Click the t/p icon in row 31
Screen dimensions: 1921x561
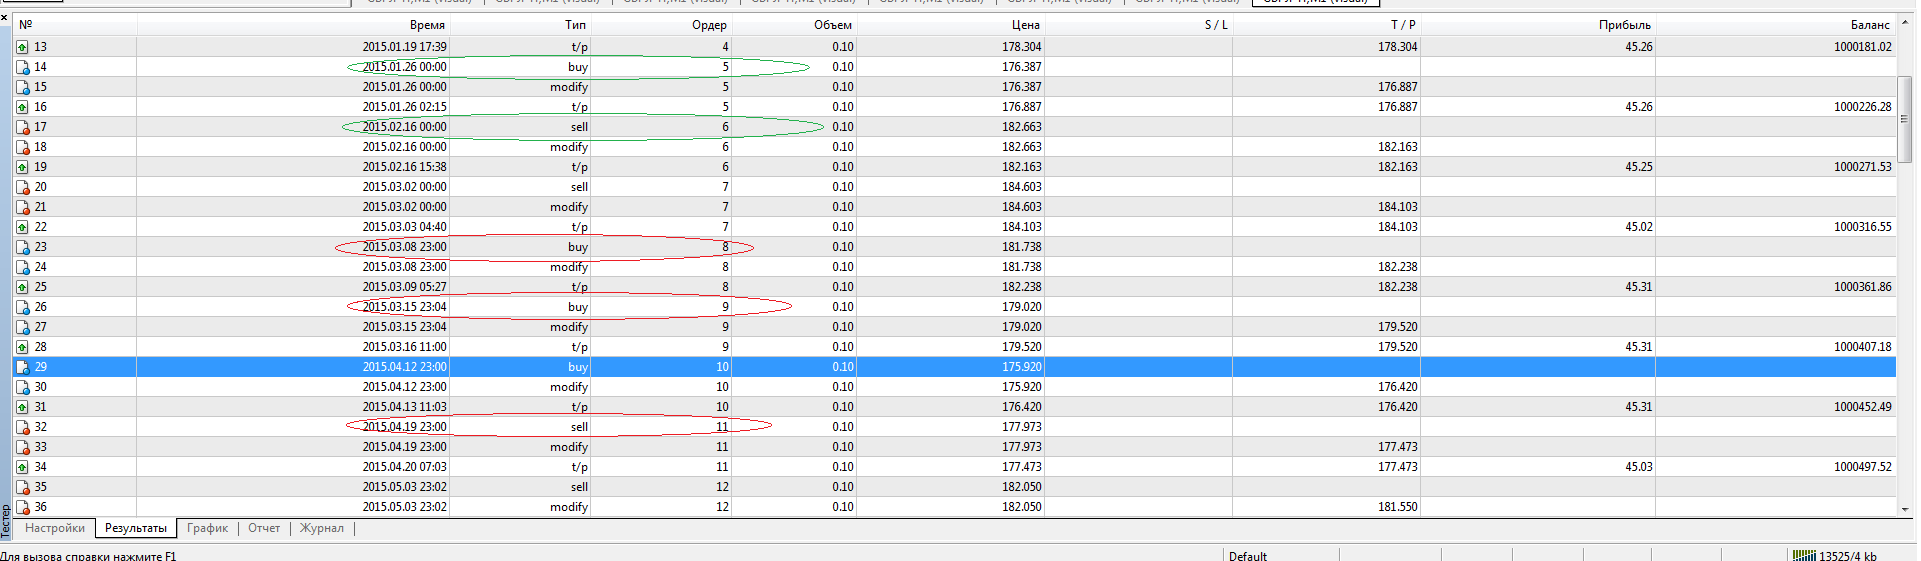click(x=22, y=407)
